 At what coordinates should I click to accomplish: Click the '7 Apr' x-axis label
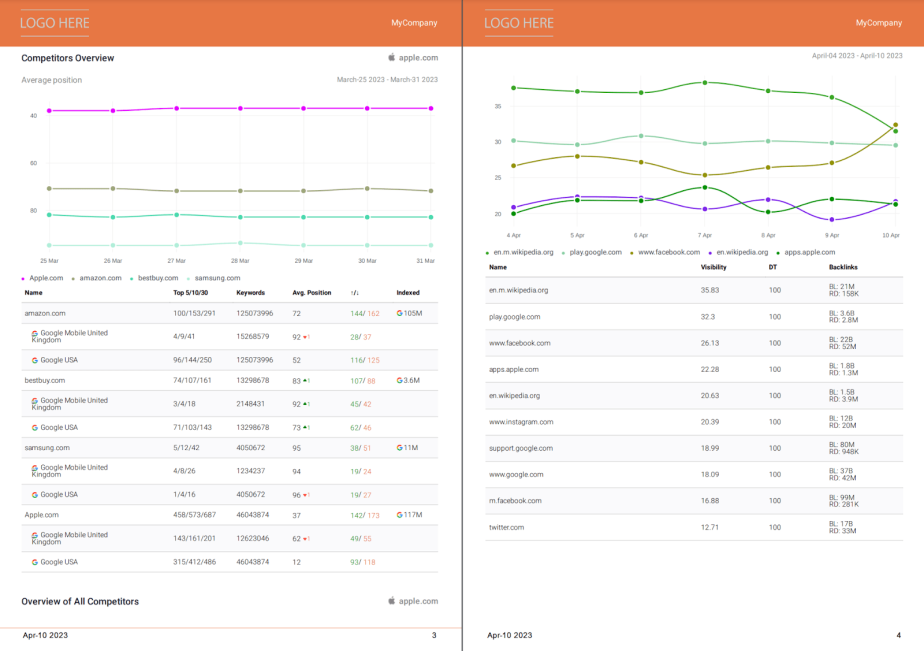(x=705, y=235)
